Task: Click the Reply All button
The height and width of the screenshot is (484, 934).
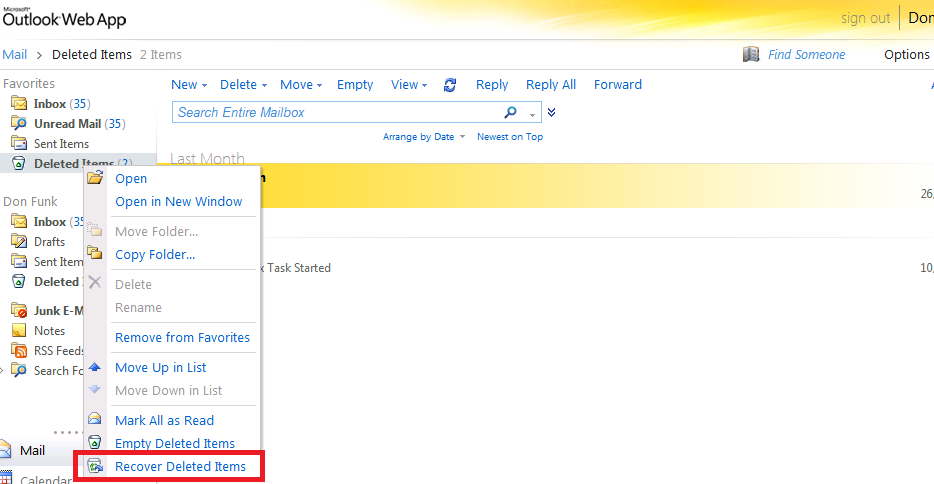Action: coord(550,85)
